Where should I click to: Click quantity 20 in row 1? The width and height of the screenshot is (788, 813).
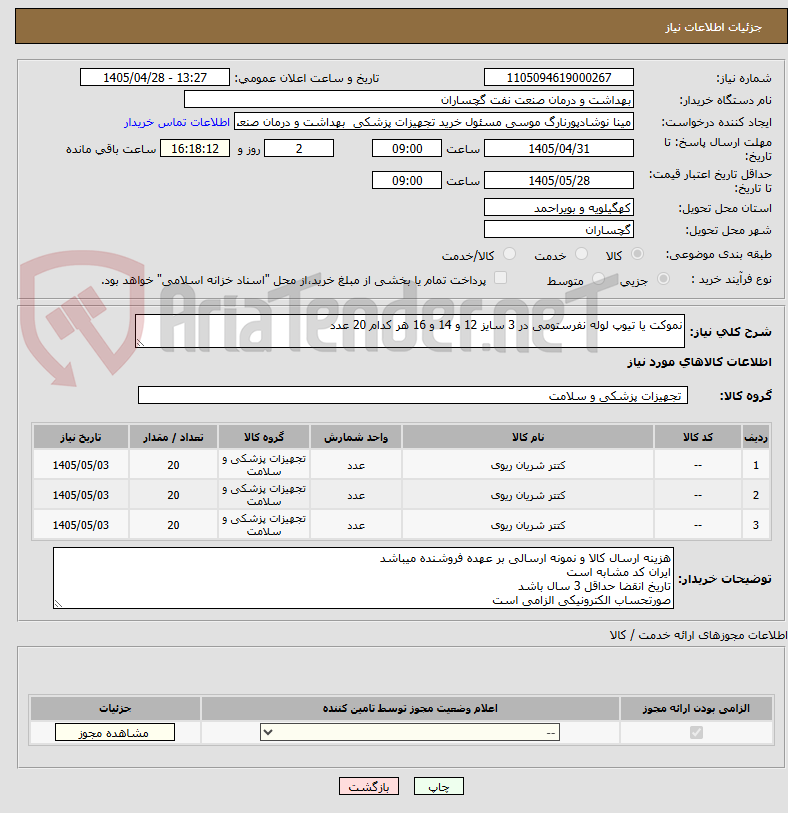(173, 466)
